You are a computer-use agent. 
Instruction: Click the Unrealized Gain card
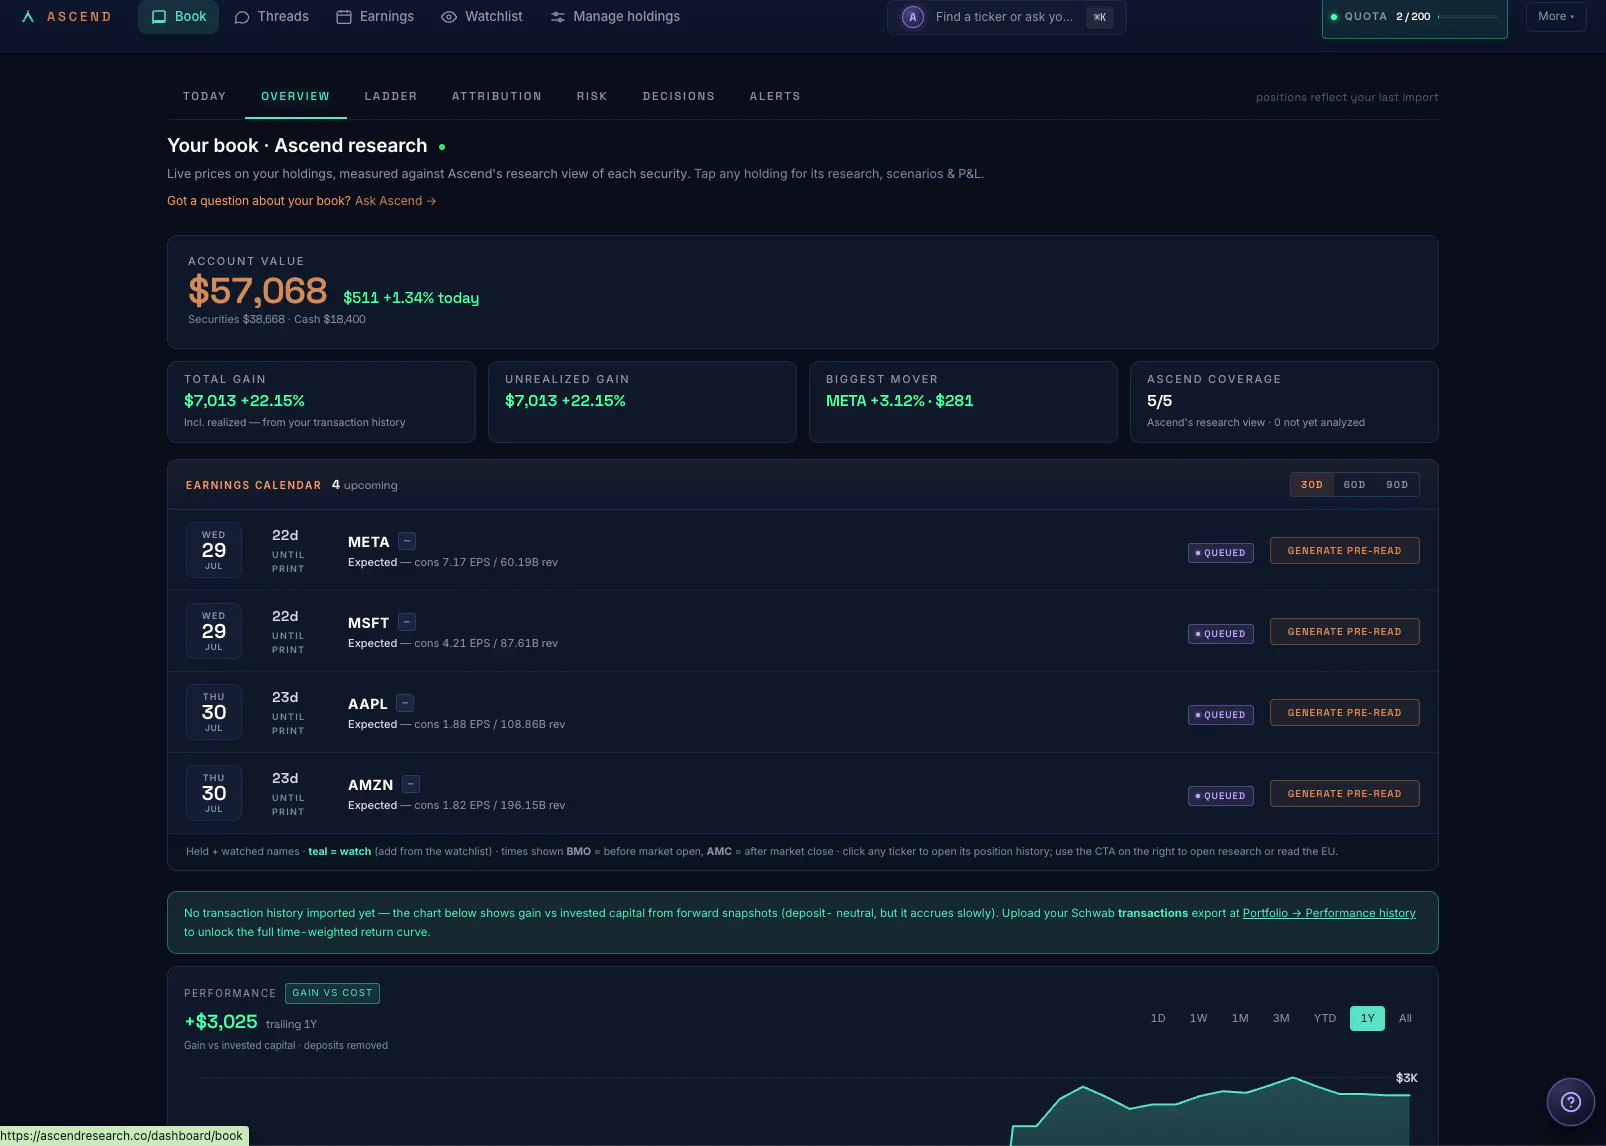[642, 402]
